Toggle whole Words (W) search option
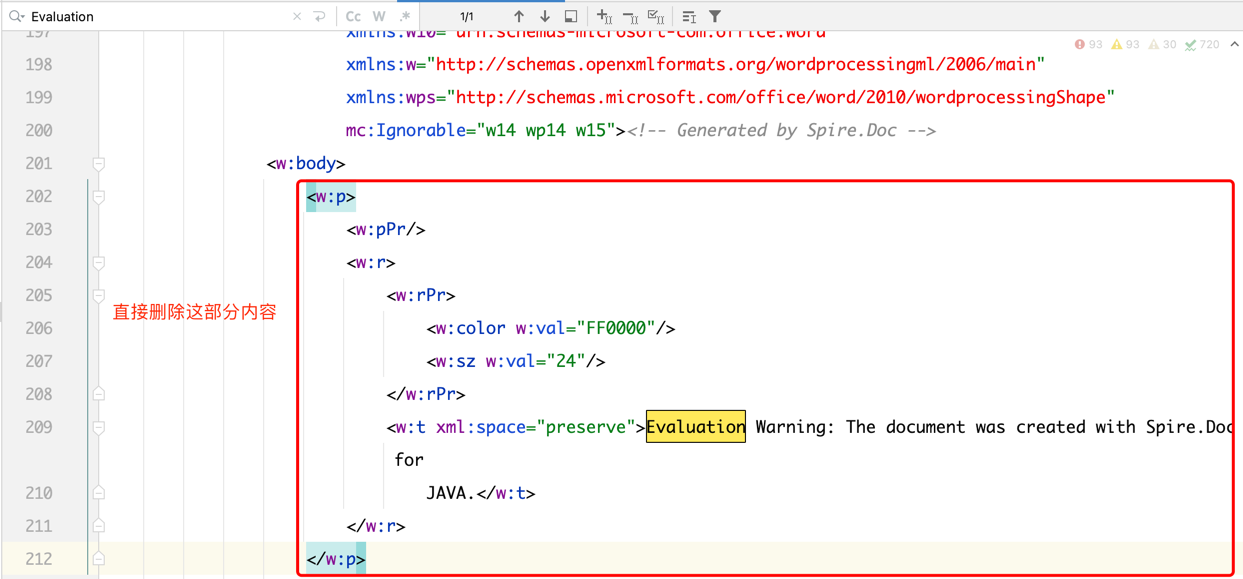This screenshot has height=579, width=1243. [x=379, y=16]
